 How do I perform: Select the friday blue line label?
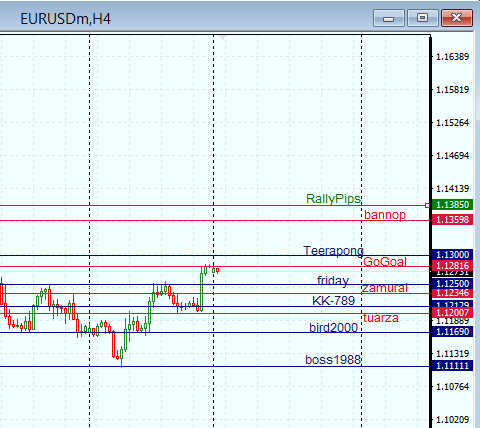click(x=333, y=281)
